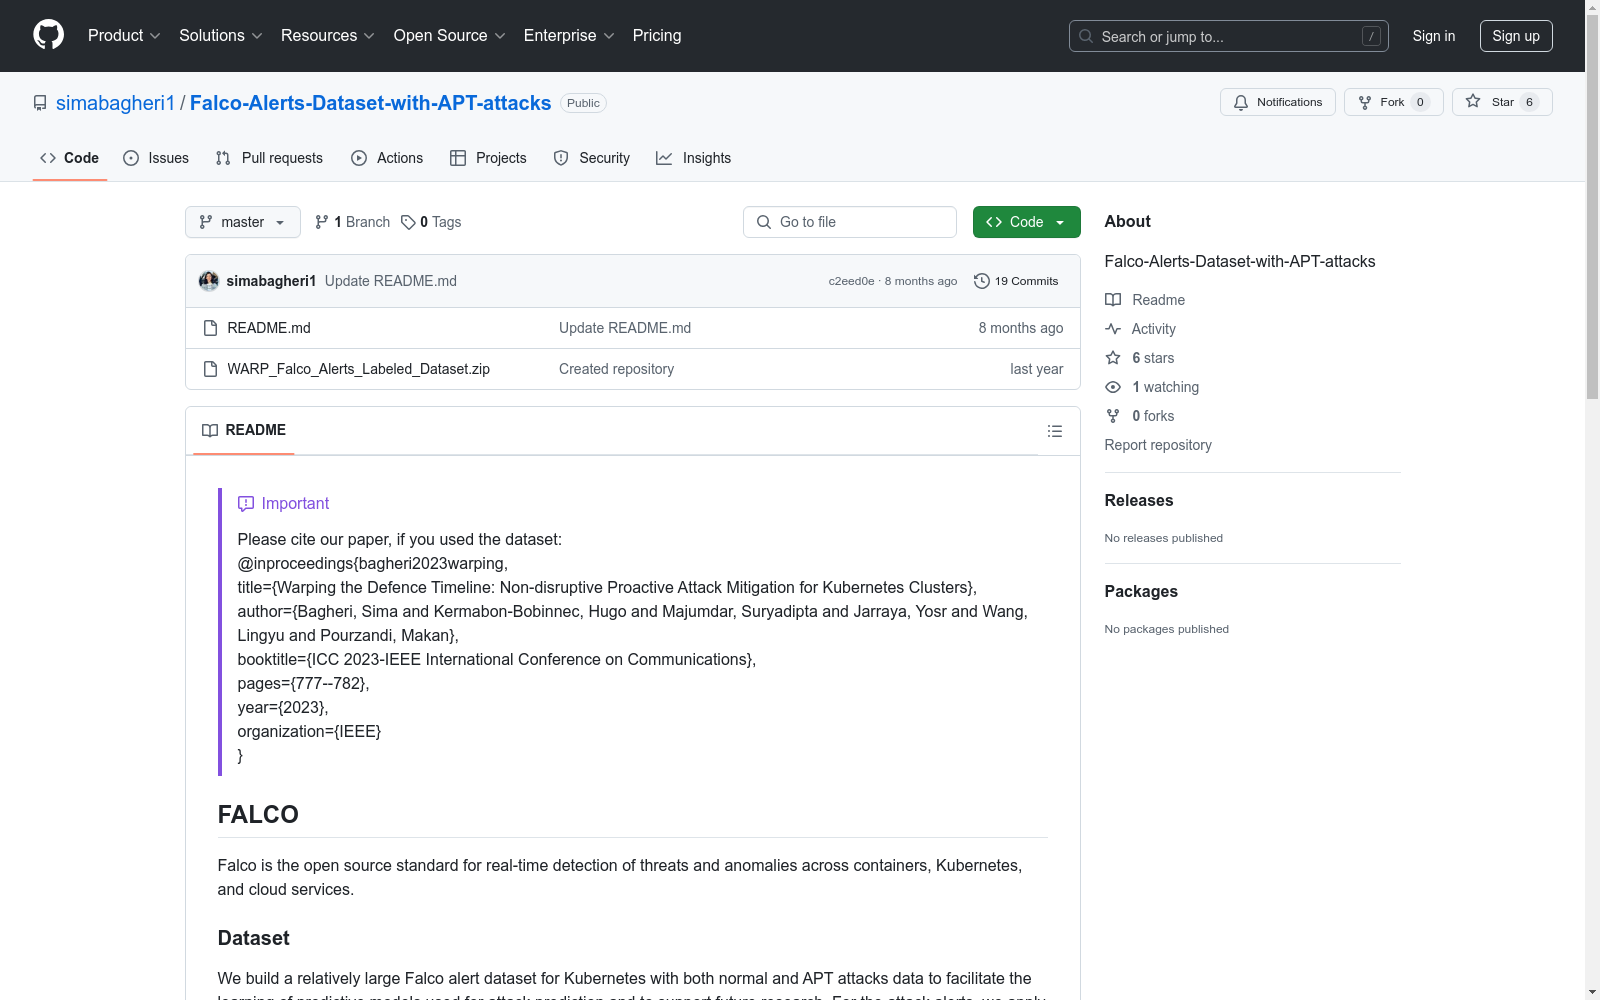The image size is (1600, 1000).
Task: Click the book icon next to Readme
Action: pos(1113,300)
